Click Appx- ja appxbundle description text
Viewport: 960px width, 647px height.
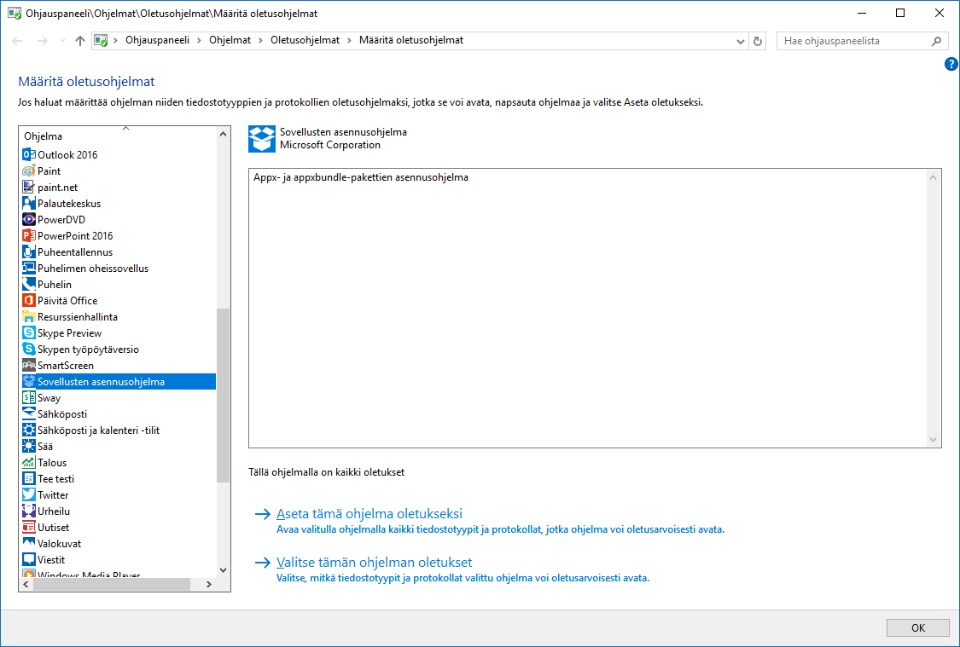pos(361,178)
